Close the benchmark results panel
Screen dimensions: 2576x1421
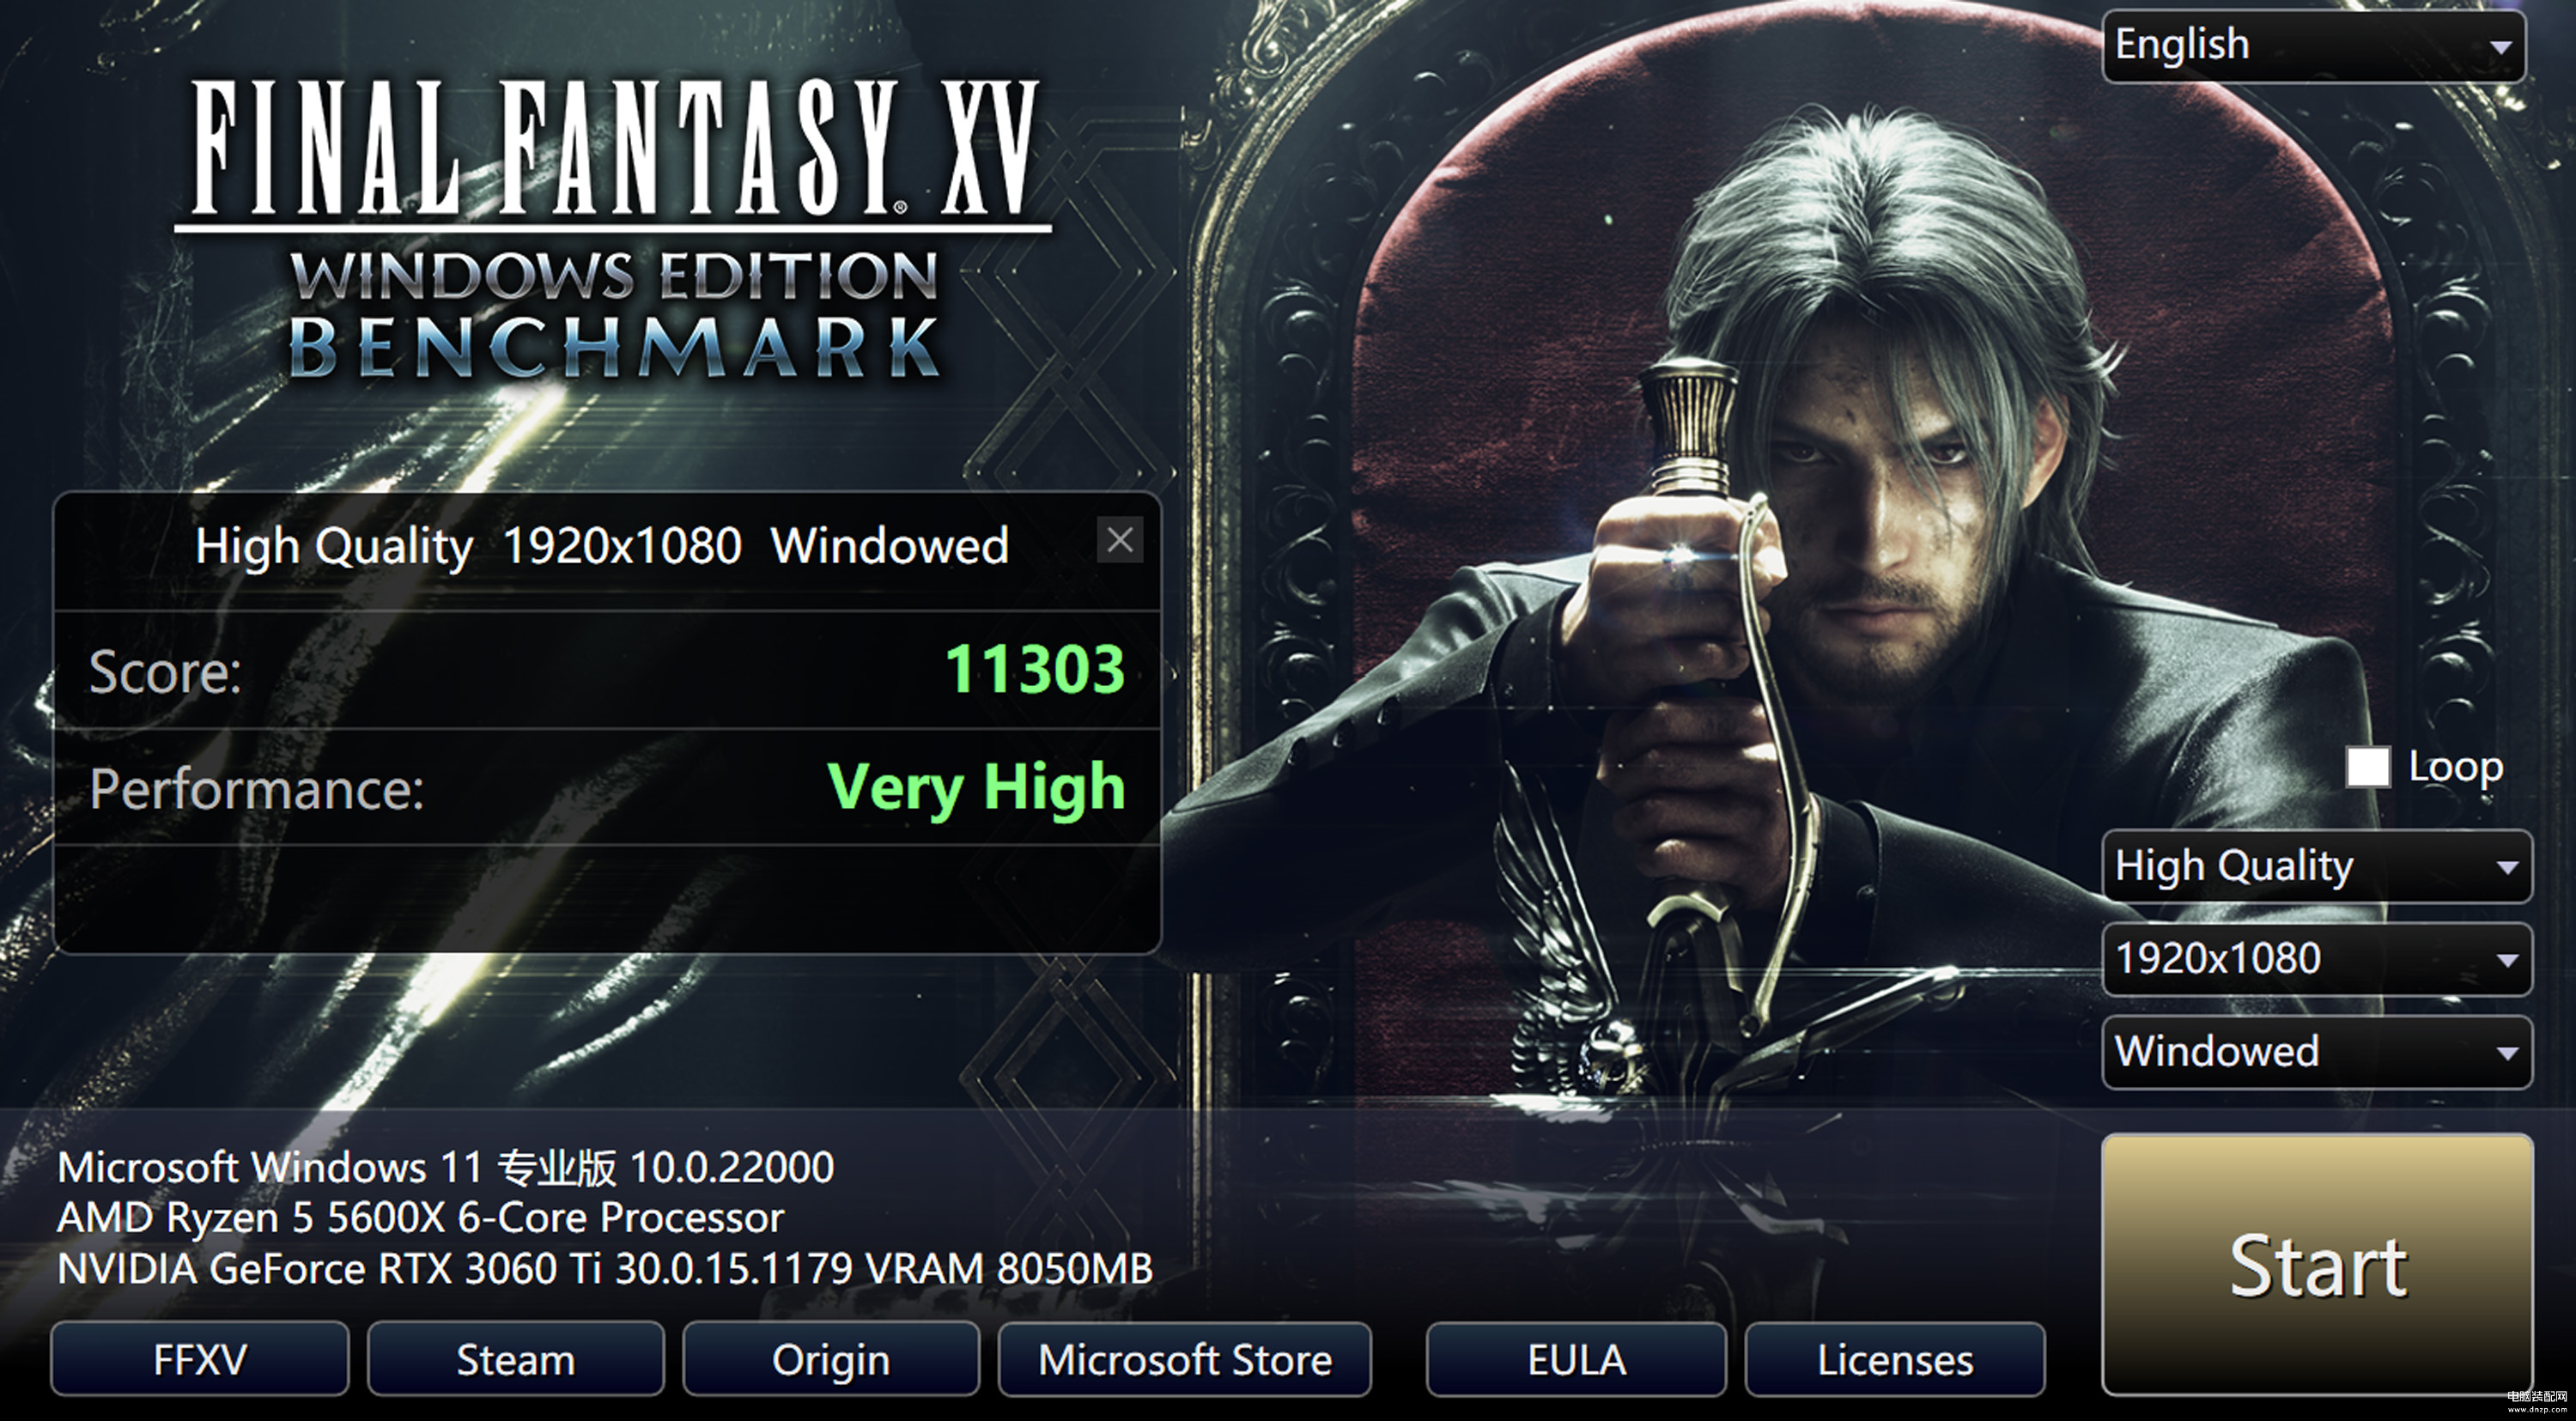[1119, 541]
